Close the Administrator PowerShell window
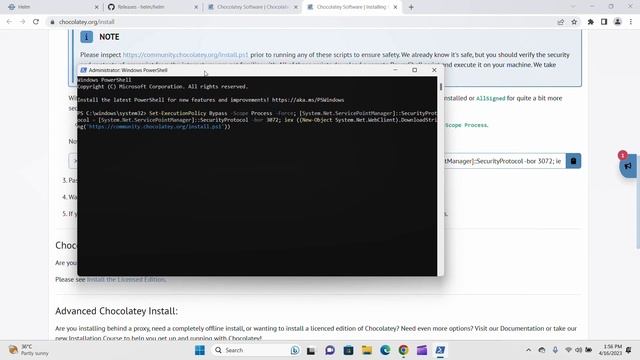This screenshot has width=640, height=360. [434, 70]
